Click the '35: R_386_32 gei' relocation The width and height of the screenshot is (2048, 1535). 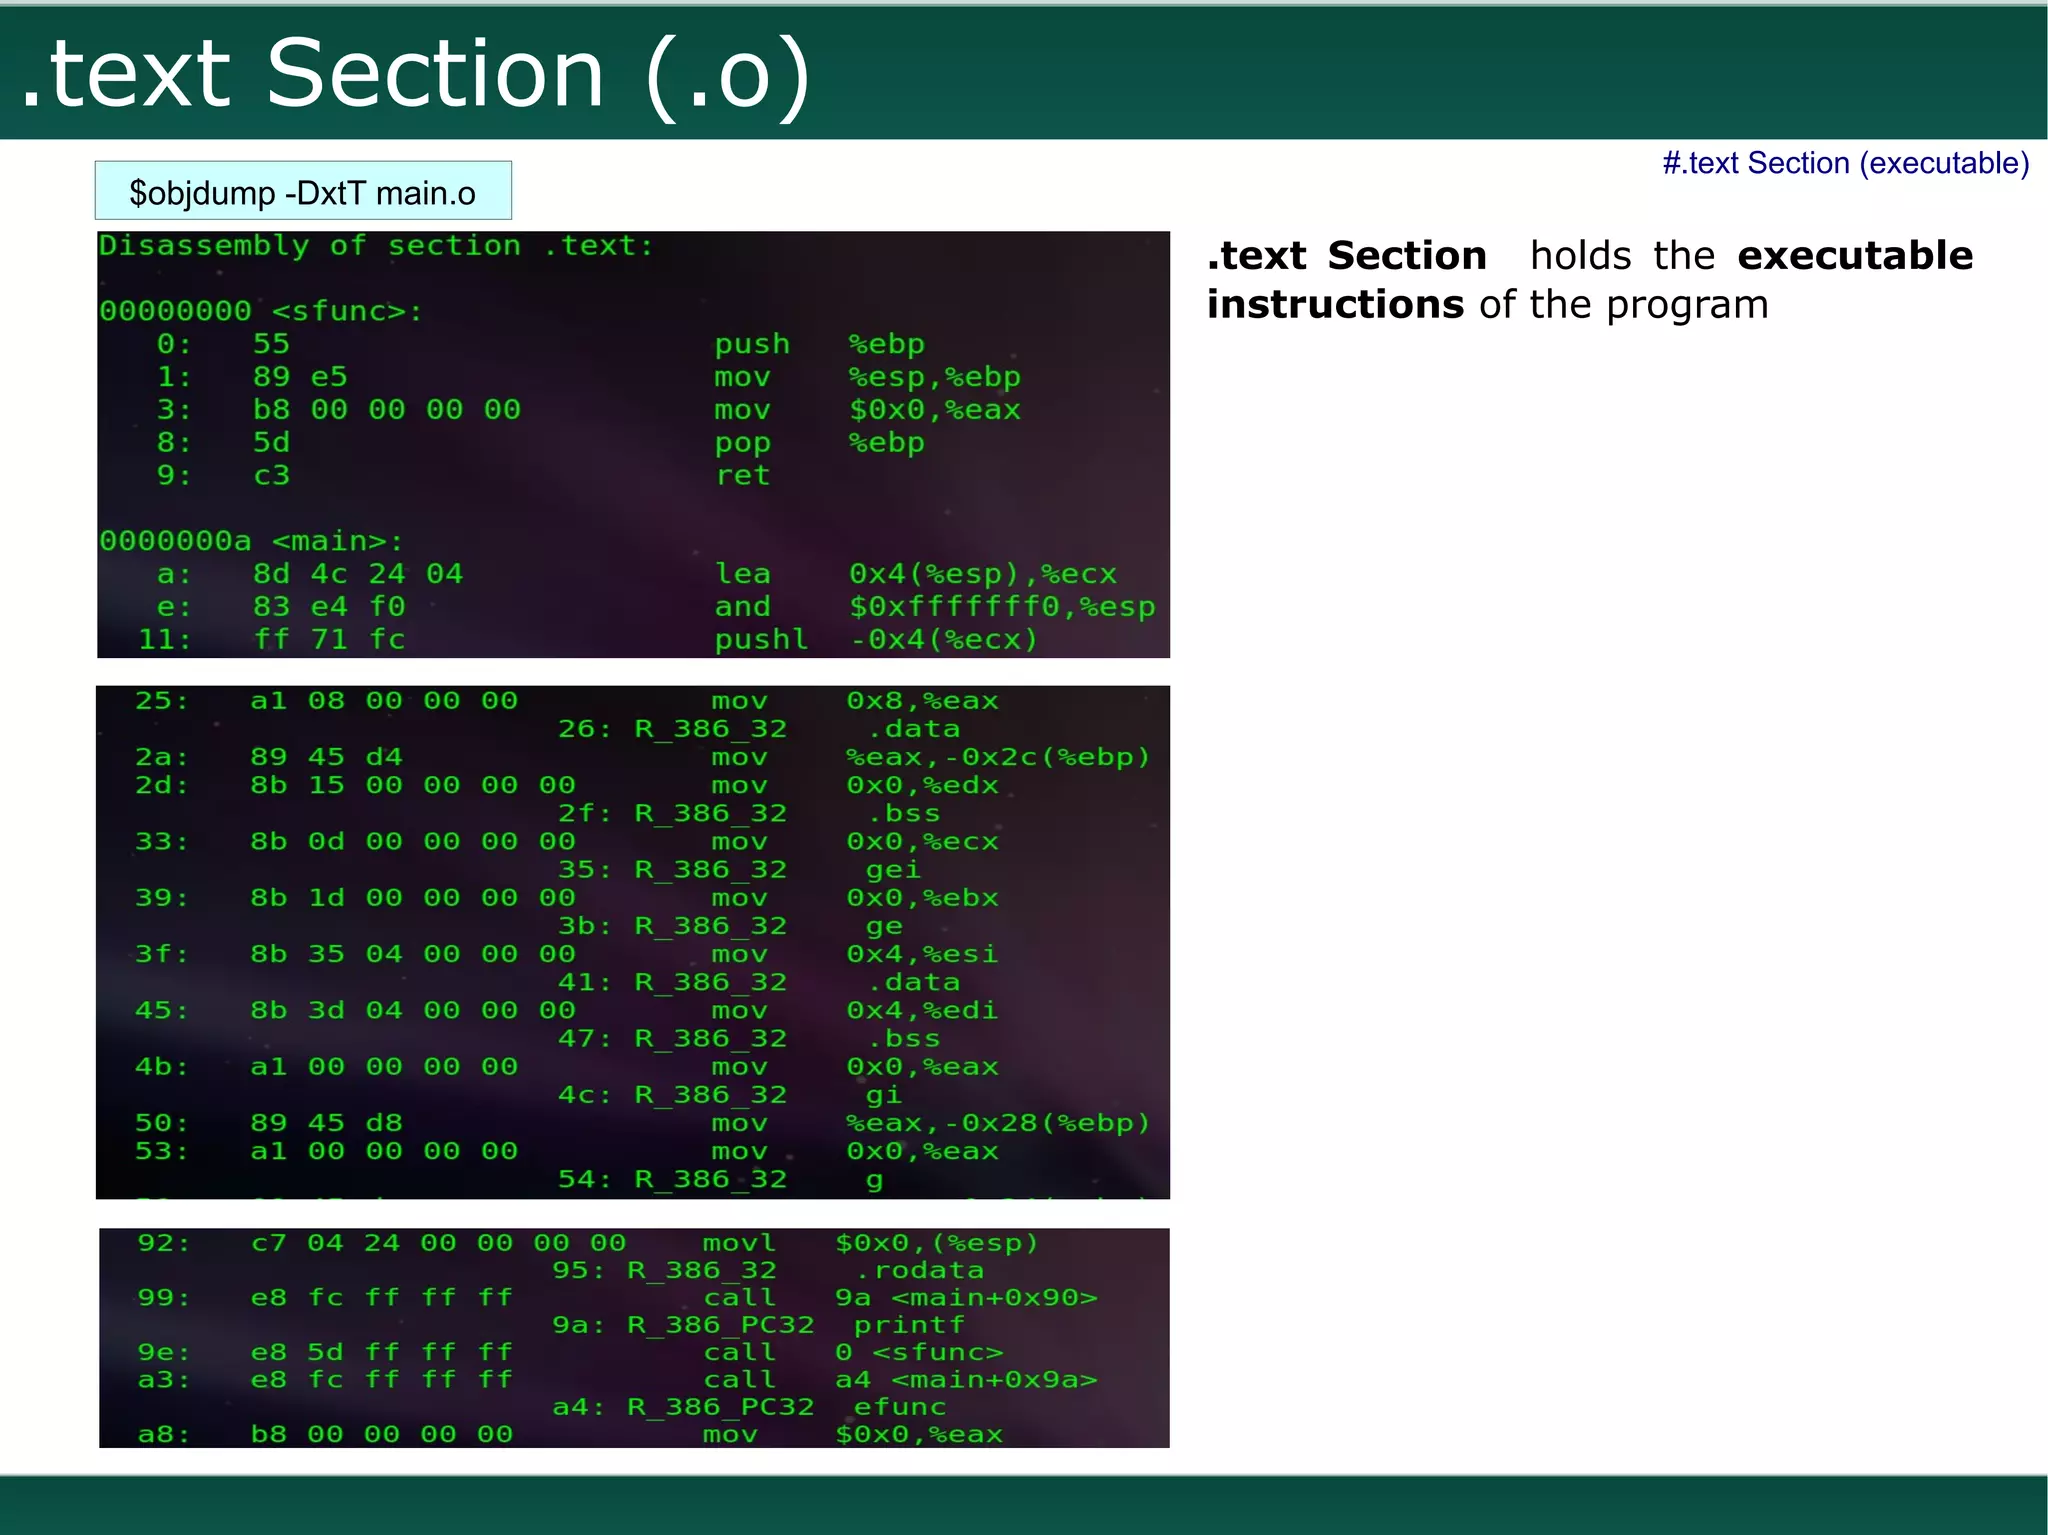click(739, 870)
